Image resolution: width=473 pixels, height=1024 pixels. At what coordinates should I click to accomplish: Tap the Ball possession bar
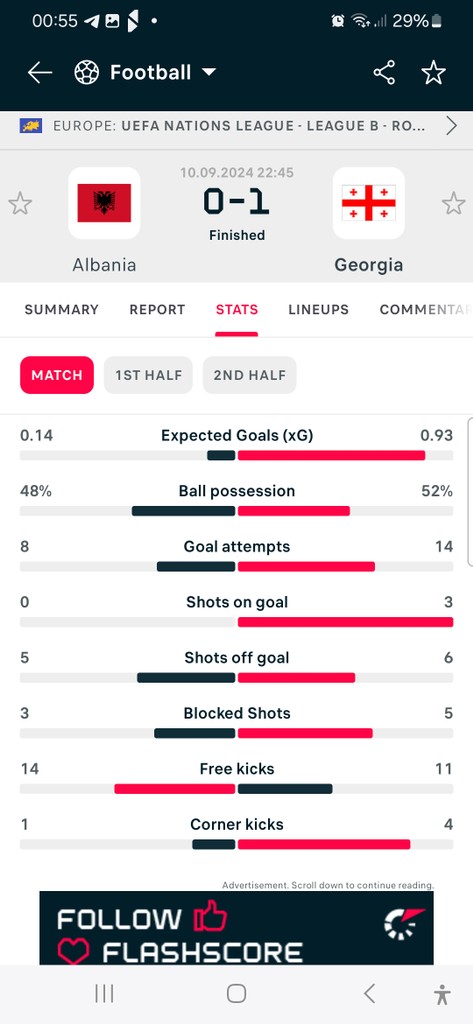point(236,511)
